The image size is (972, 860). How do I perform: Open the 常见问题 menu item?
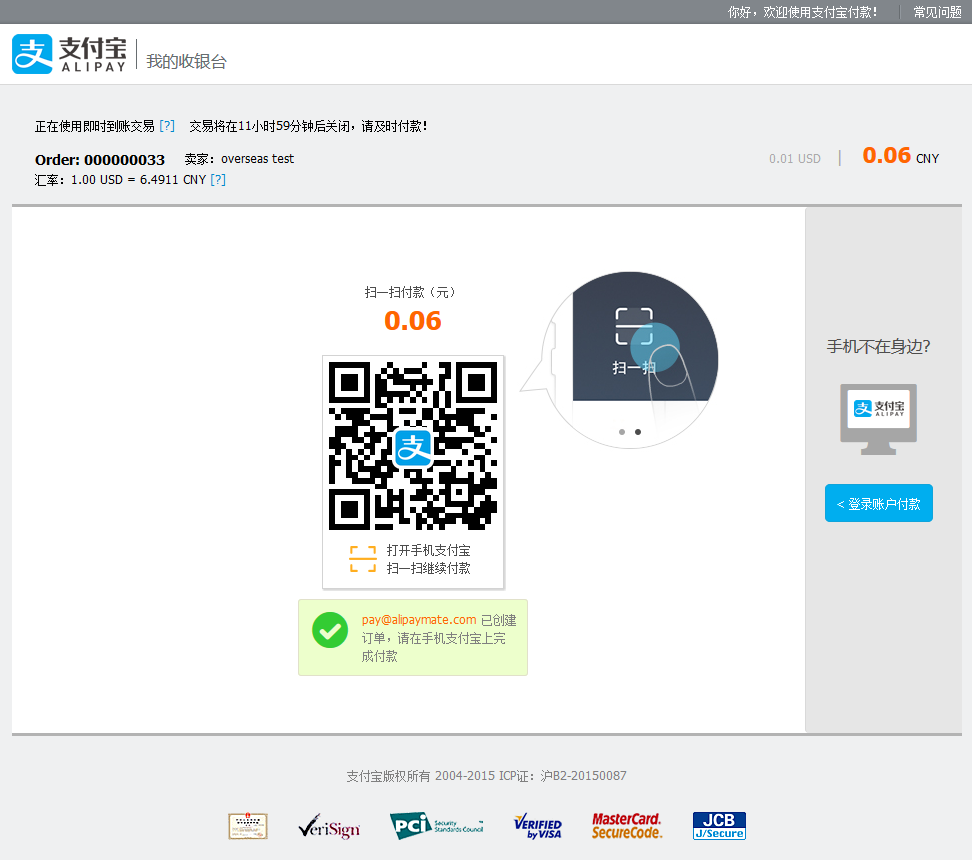936,12
